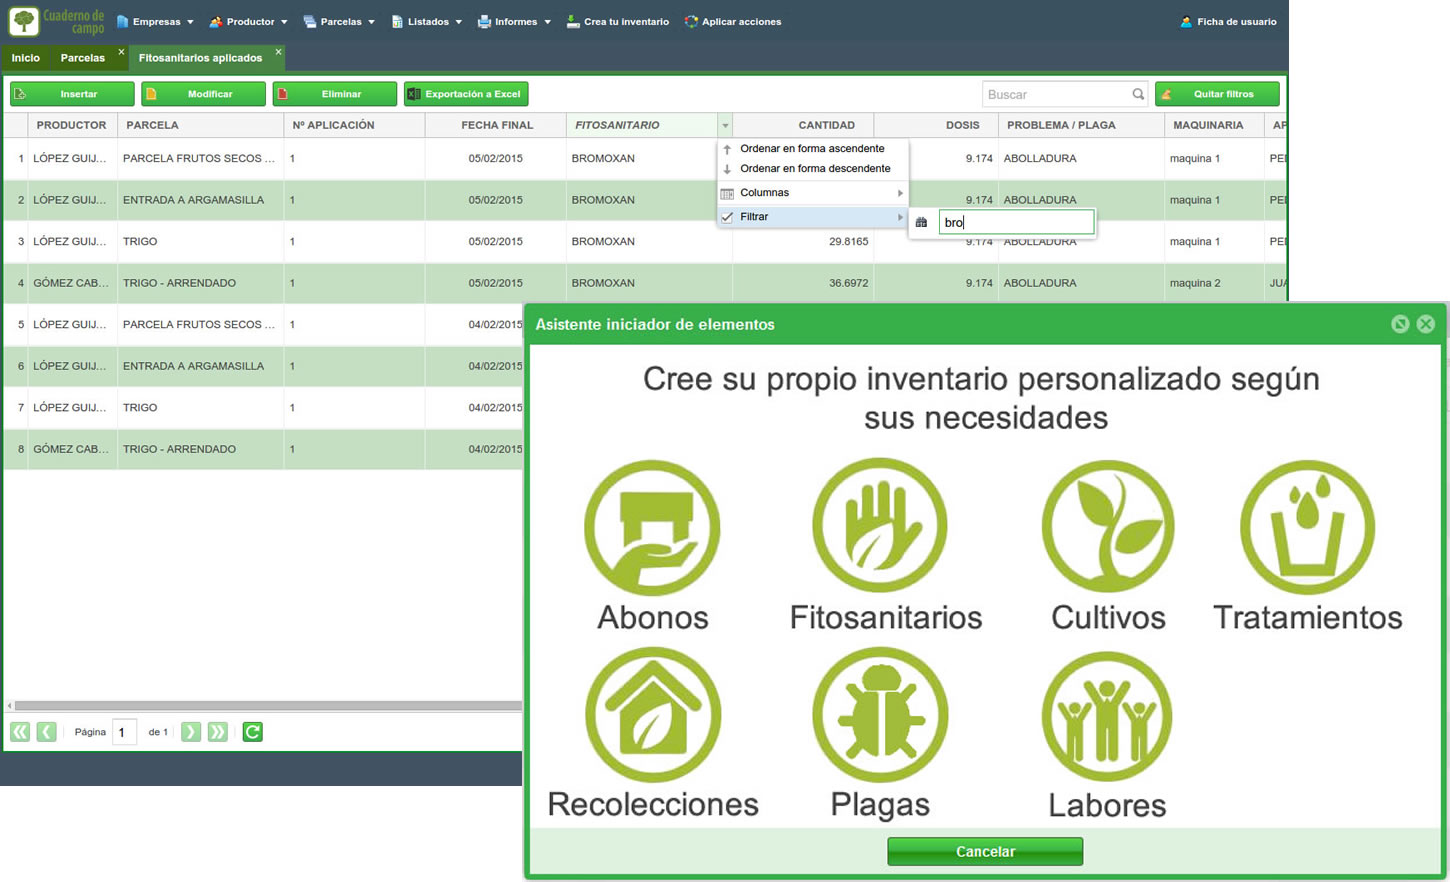Open the Recolecciones house icon

point(653,714)
